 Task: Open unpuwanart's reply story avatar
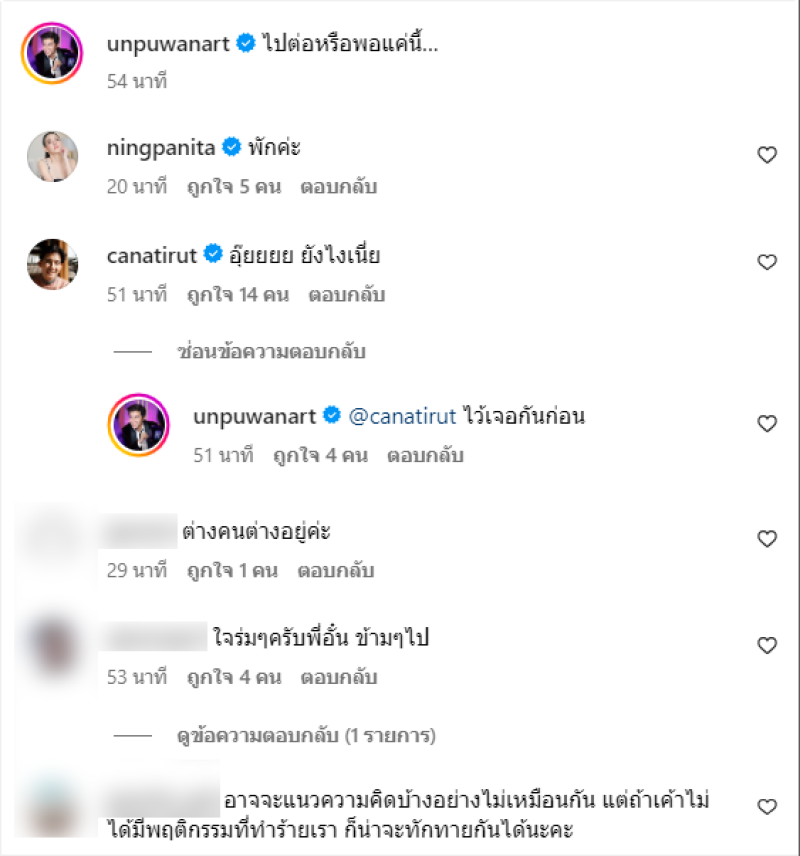pos(139,425)
